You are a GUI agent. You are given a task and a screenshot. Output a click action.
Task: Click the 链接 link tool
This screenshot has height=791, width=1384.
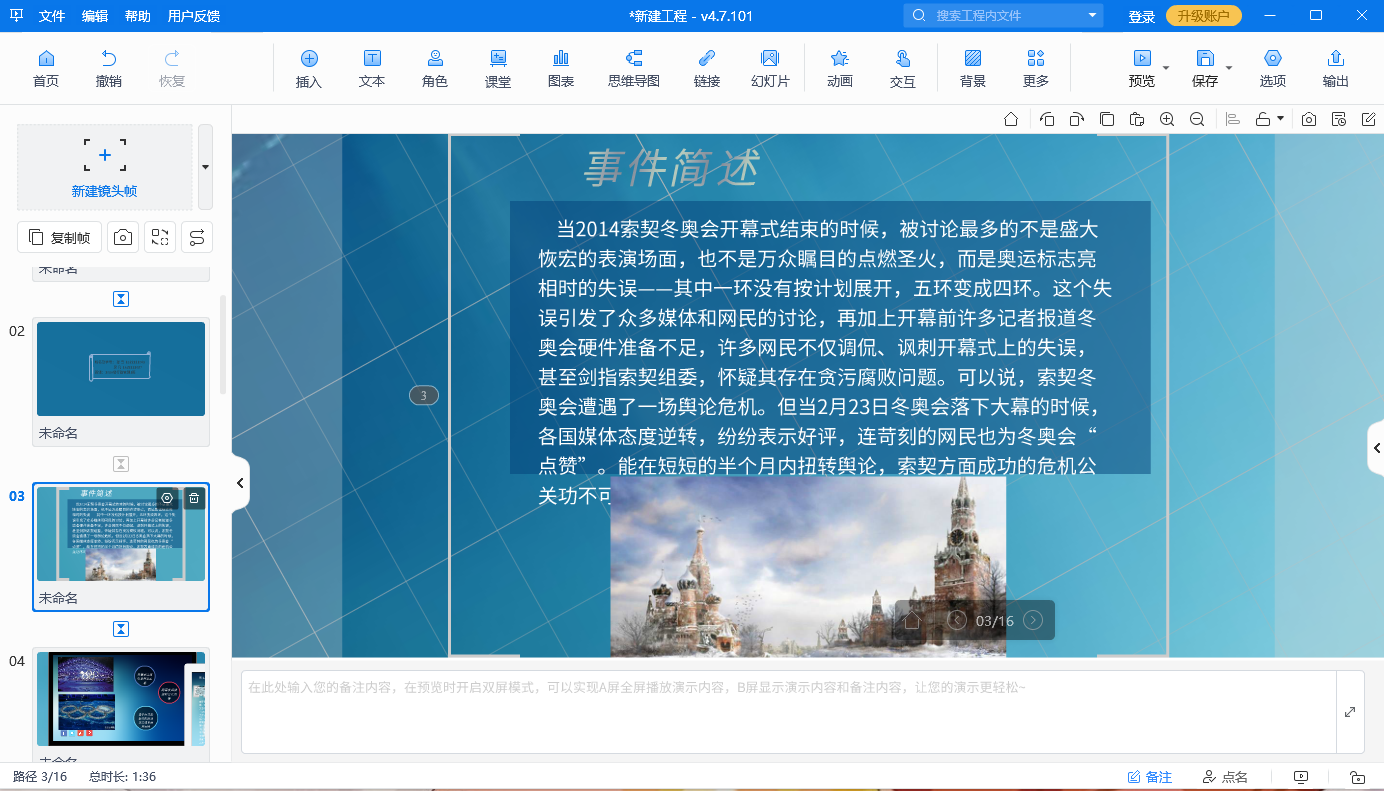(707, 69)
